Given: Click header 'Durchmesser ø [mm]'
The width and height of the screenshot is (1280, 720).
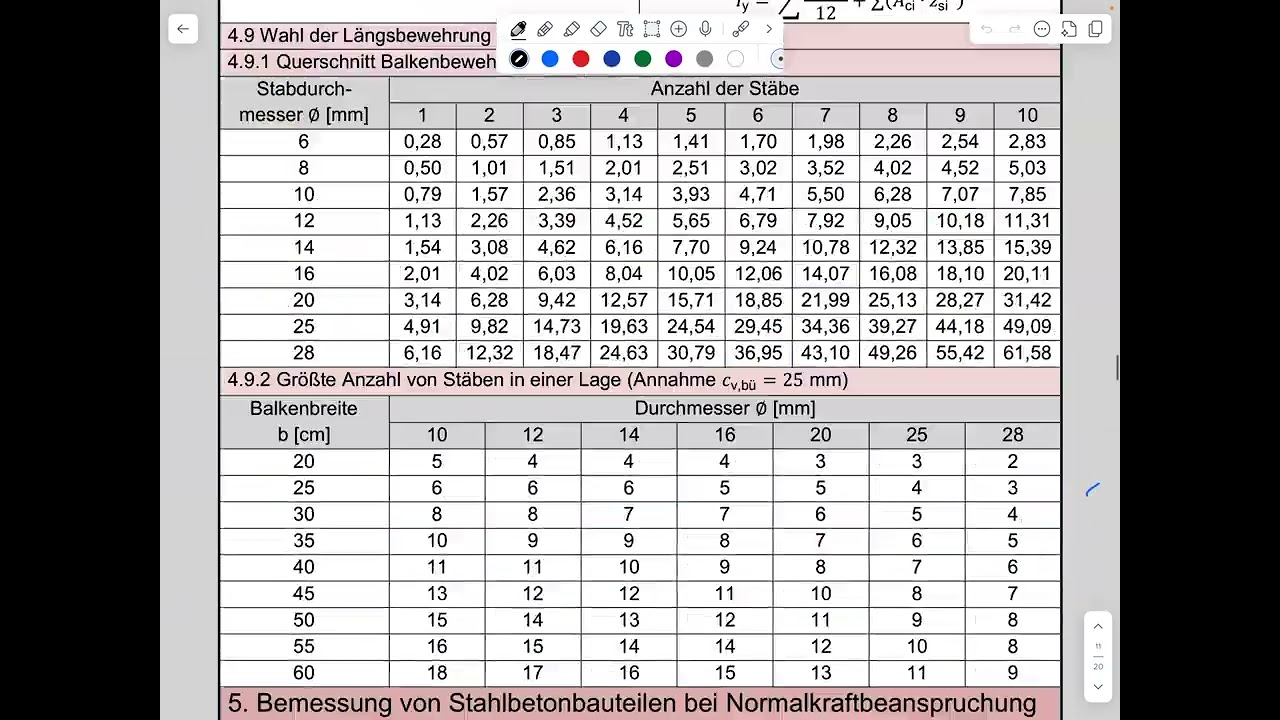Looking at the screenshot, I should pos(725,408).
